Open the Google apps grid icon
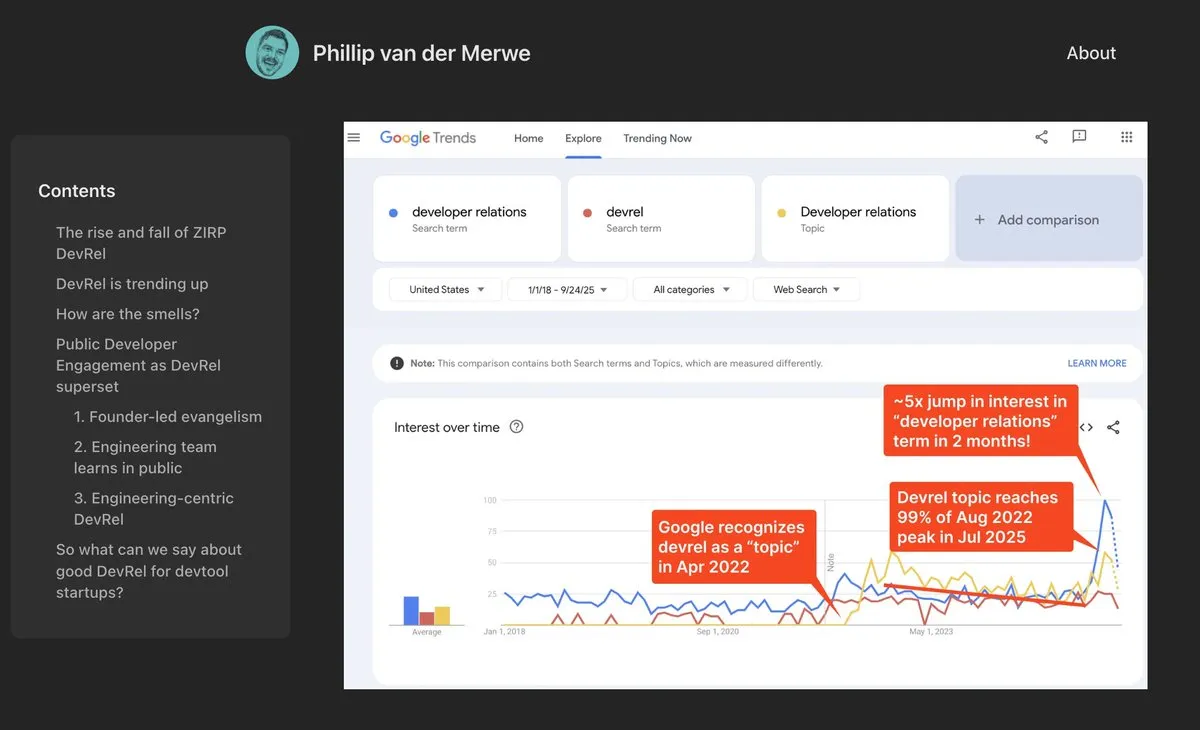The width and height of the screenshot is (1200, 730). 1127,137
